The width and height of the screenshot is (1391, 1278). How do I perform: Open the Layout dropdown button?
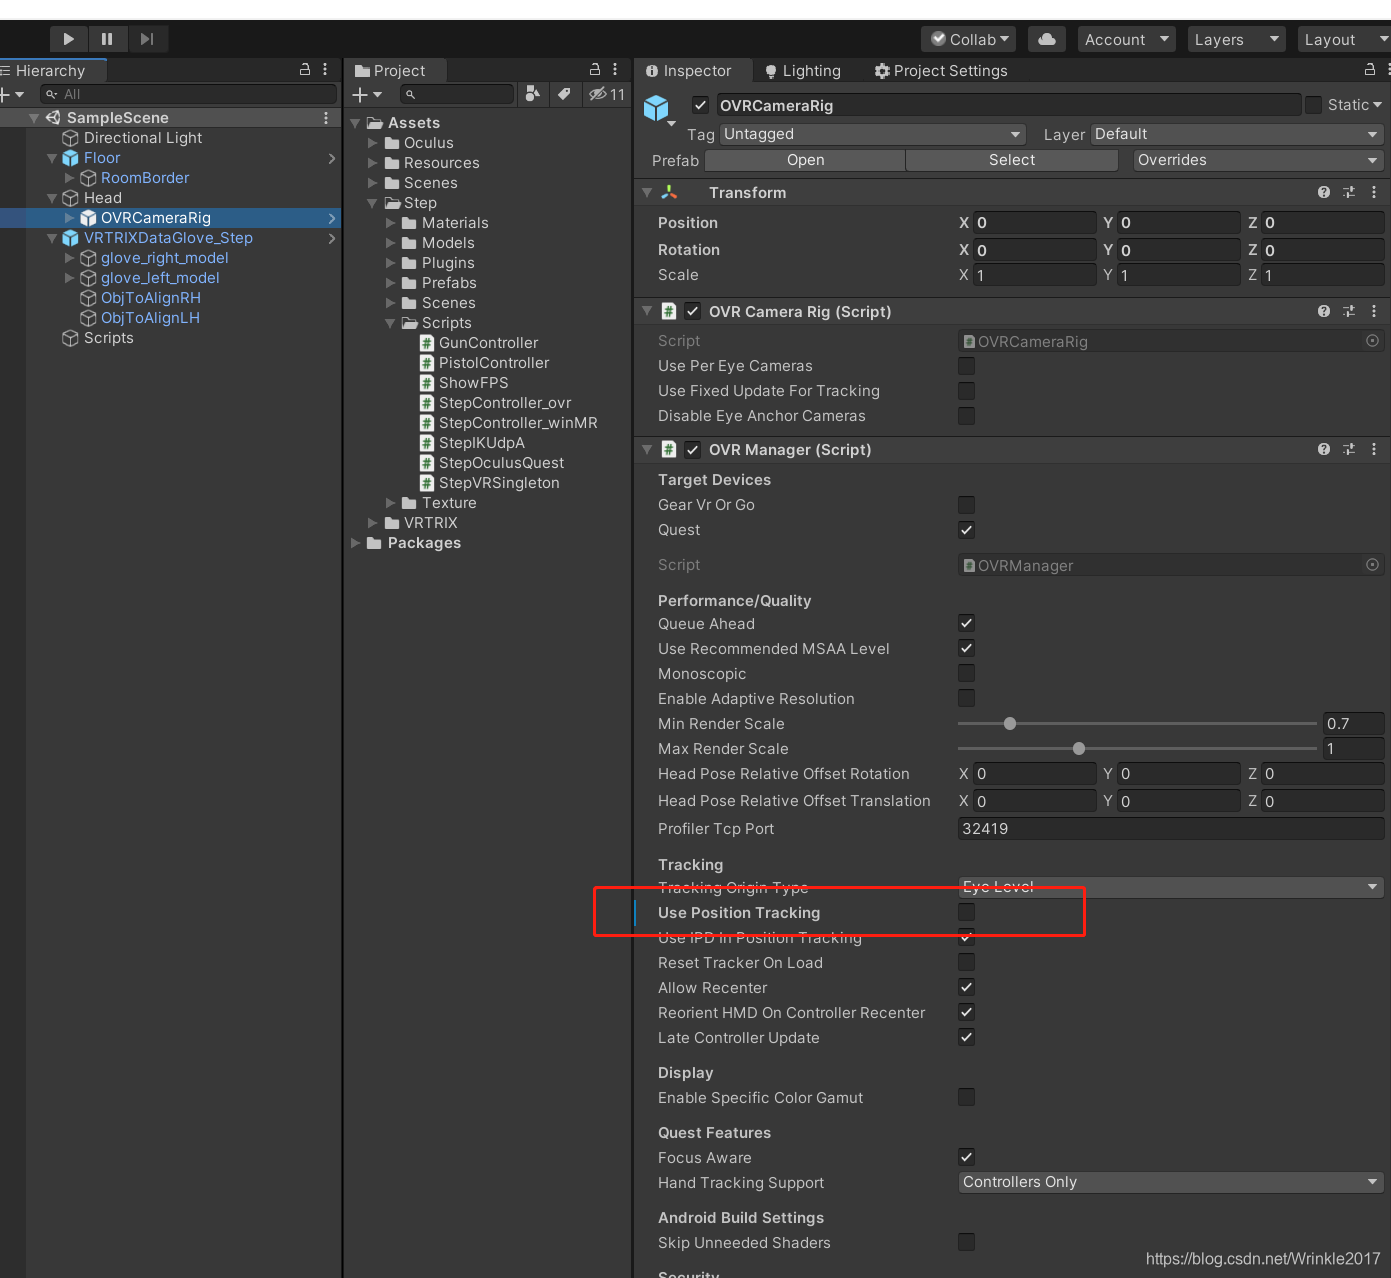1345,39
